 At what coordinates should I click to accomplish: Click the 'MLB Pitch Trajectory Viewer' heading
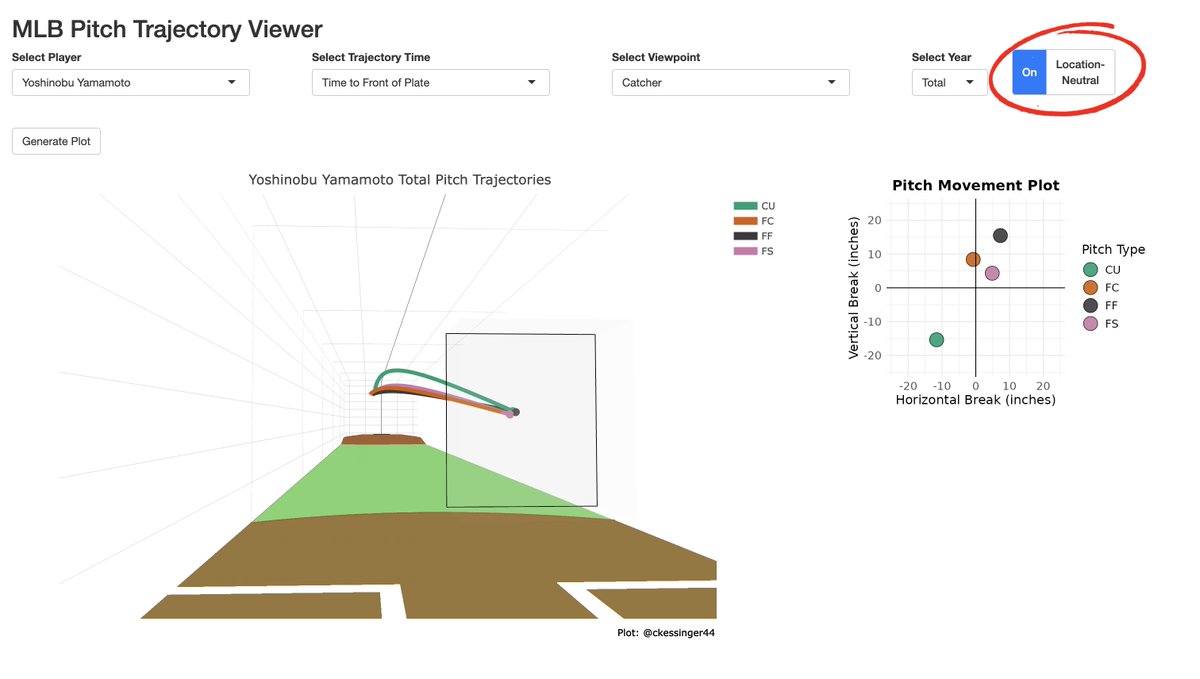pos(167,30)
